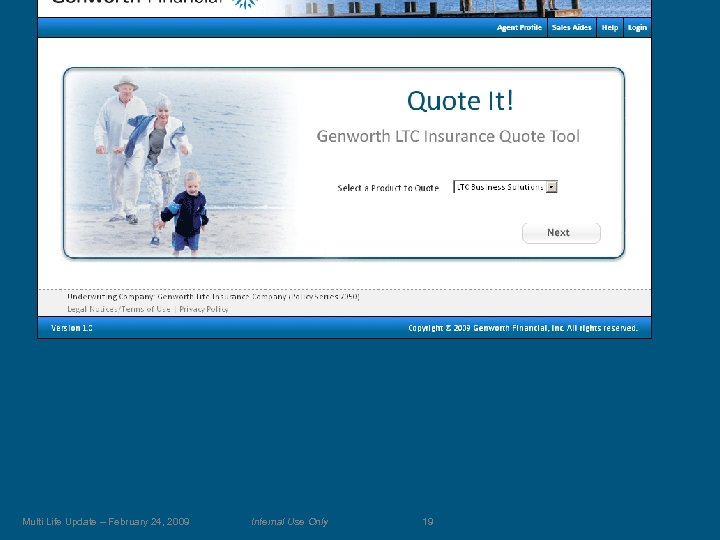Click the 'Internal Use Only' text

click(289, 522)
